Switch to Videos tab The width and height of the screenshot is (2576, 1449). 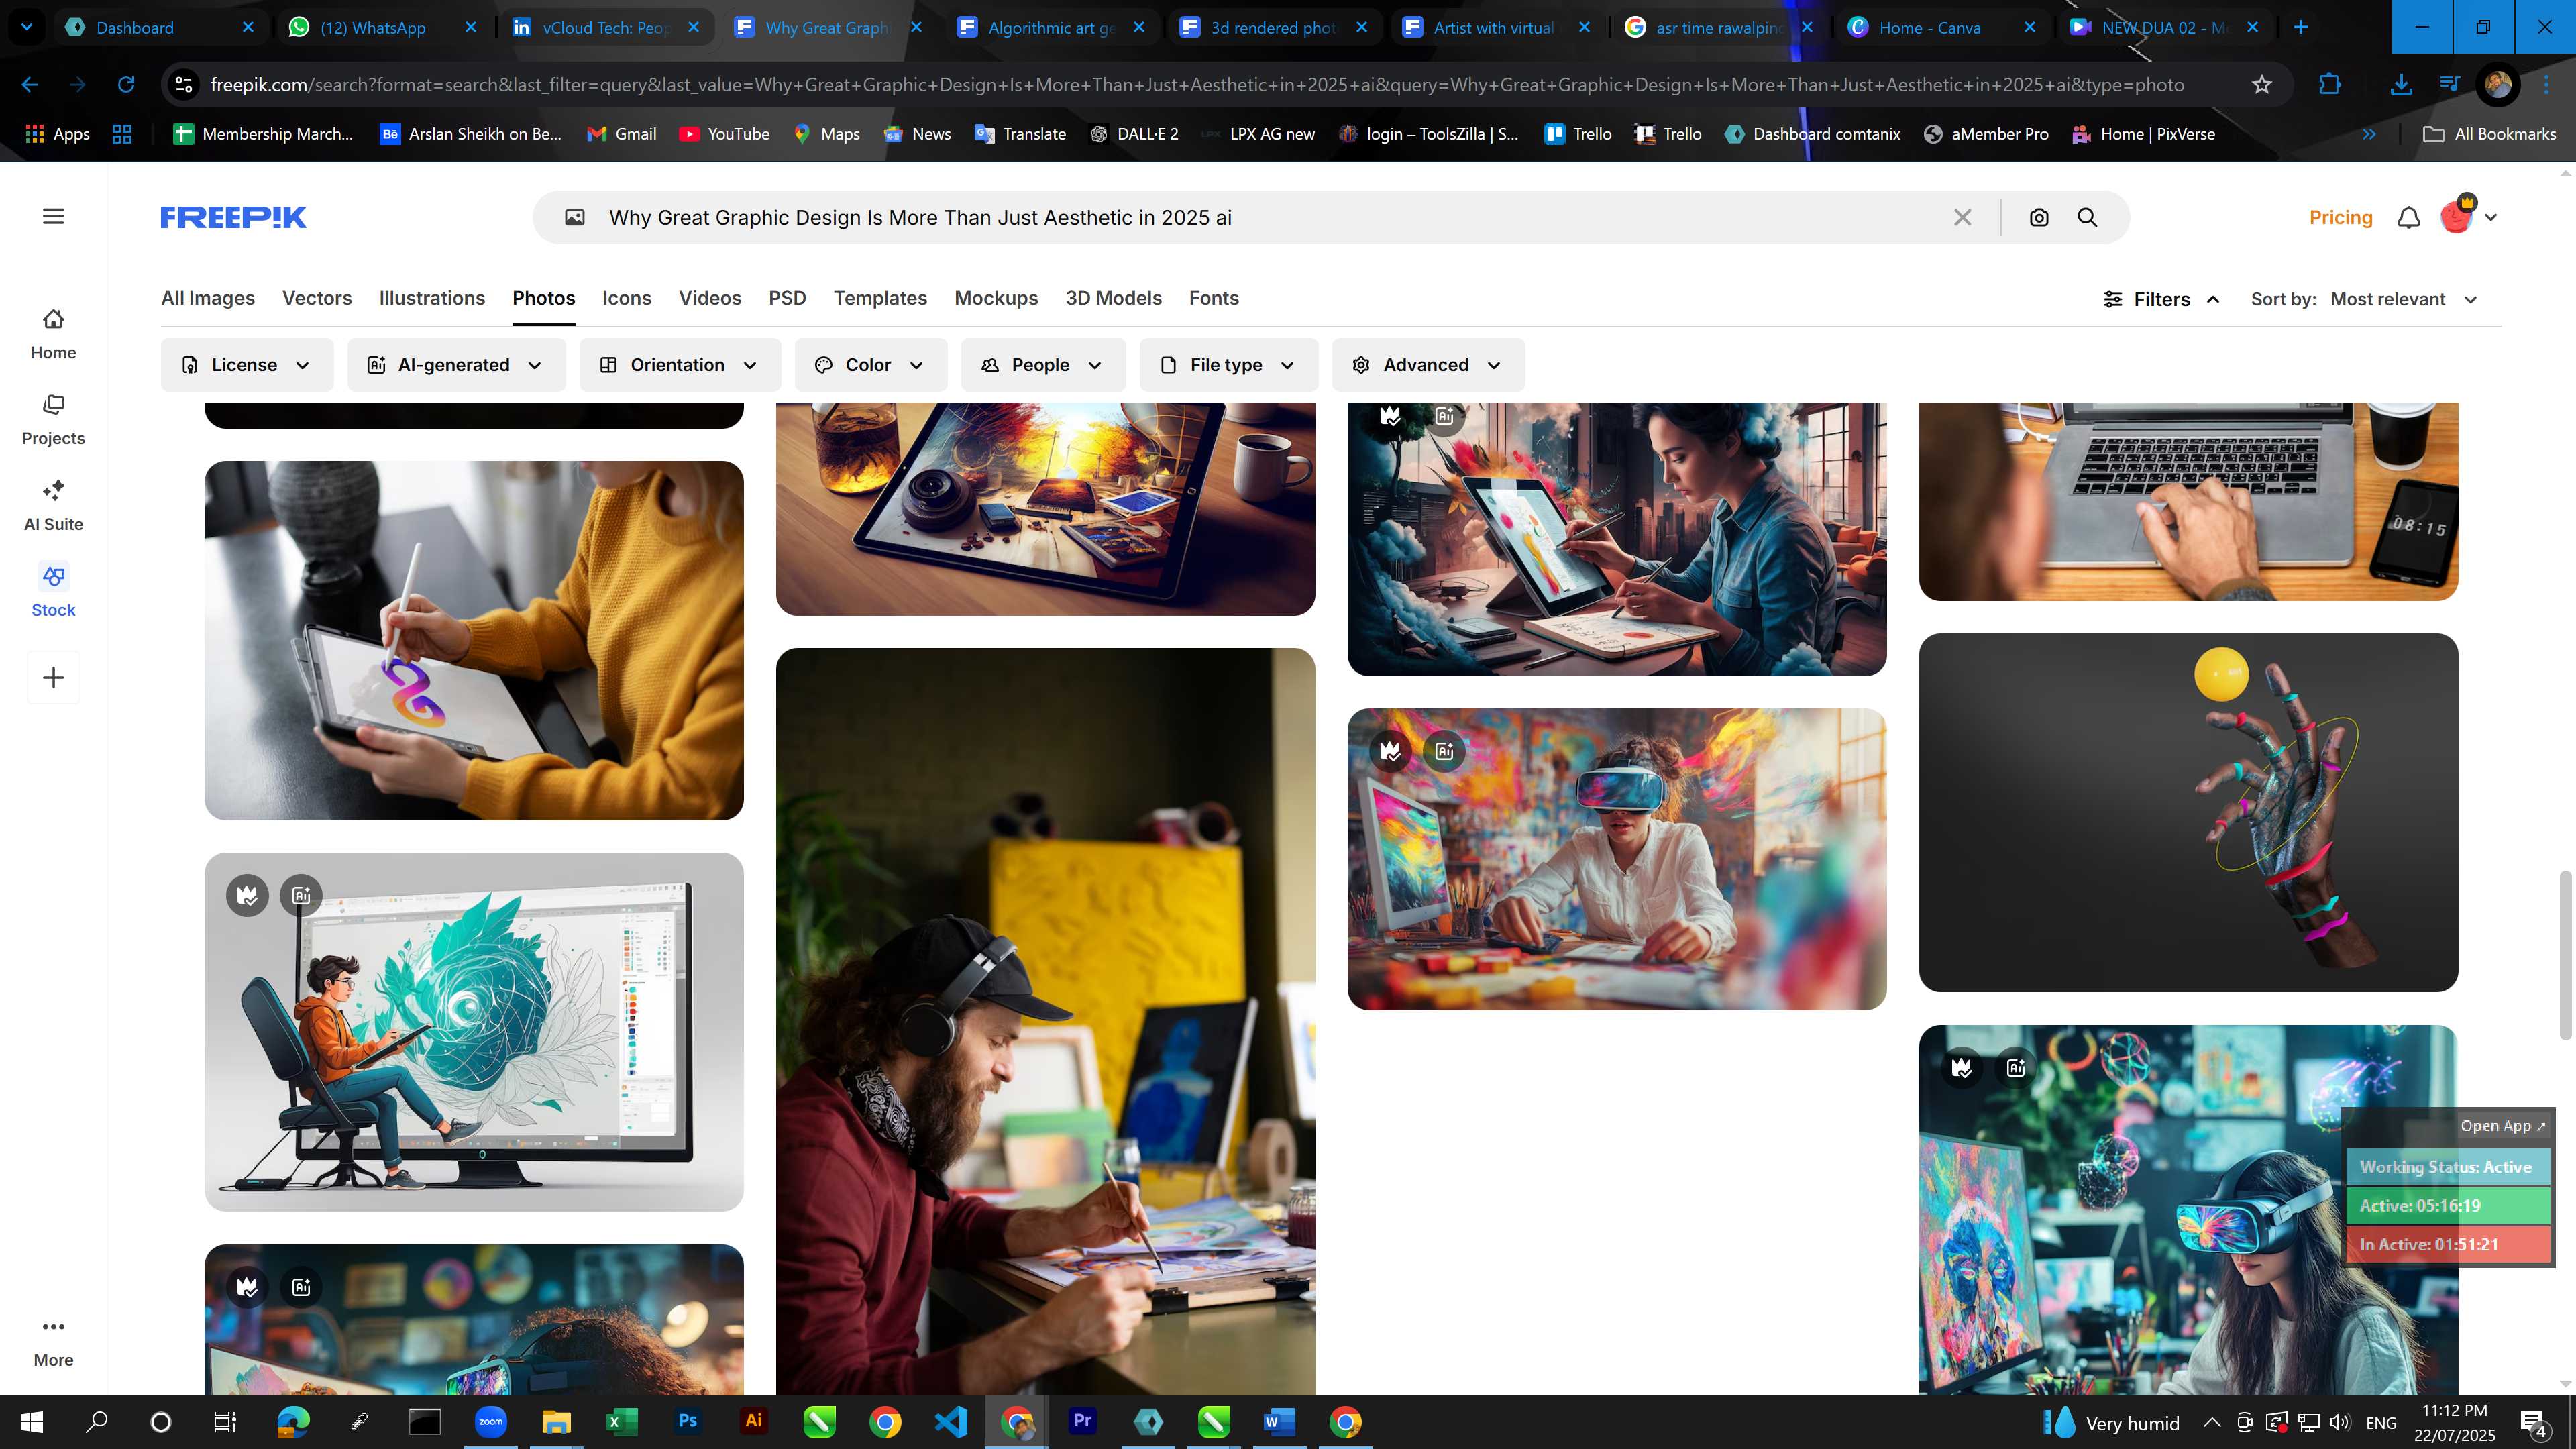pyautogui.click(x=710, y=298)
